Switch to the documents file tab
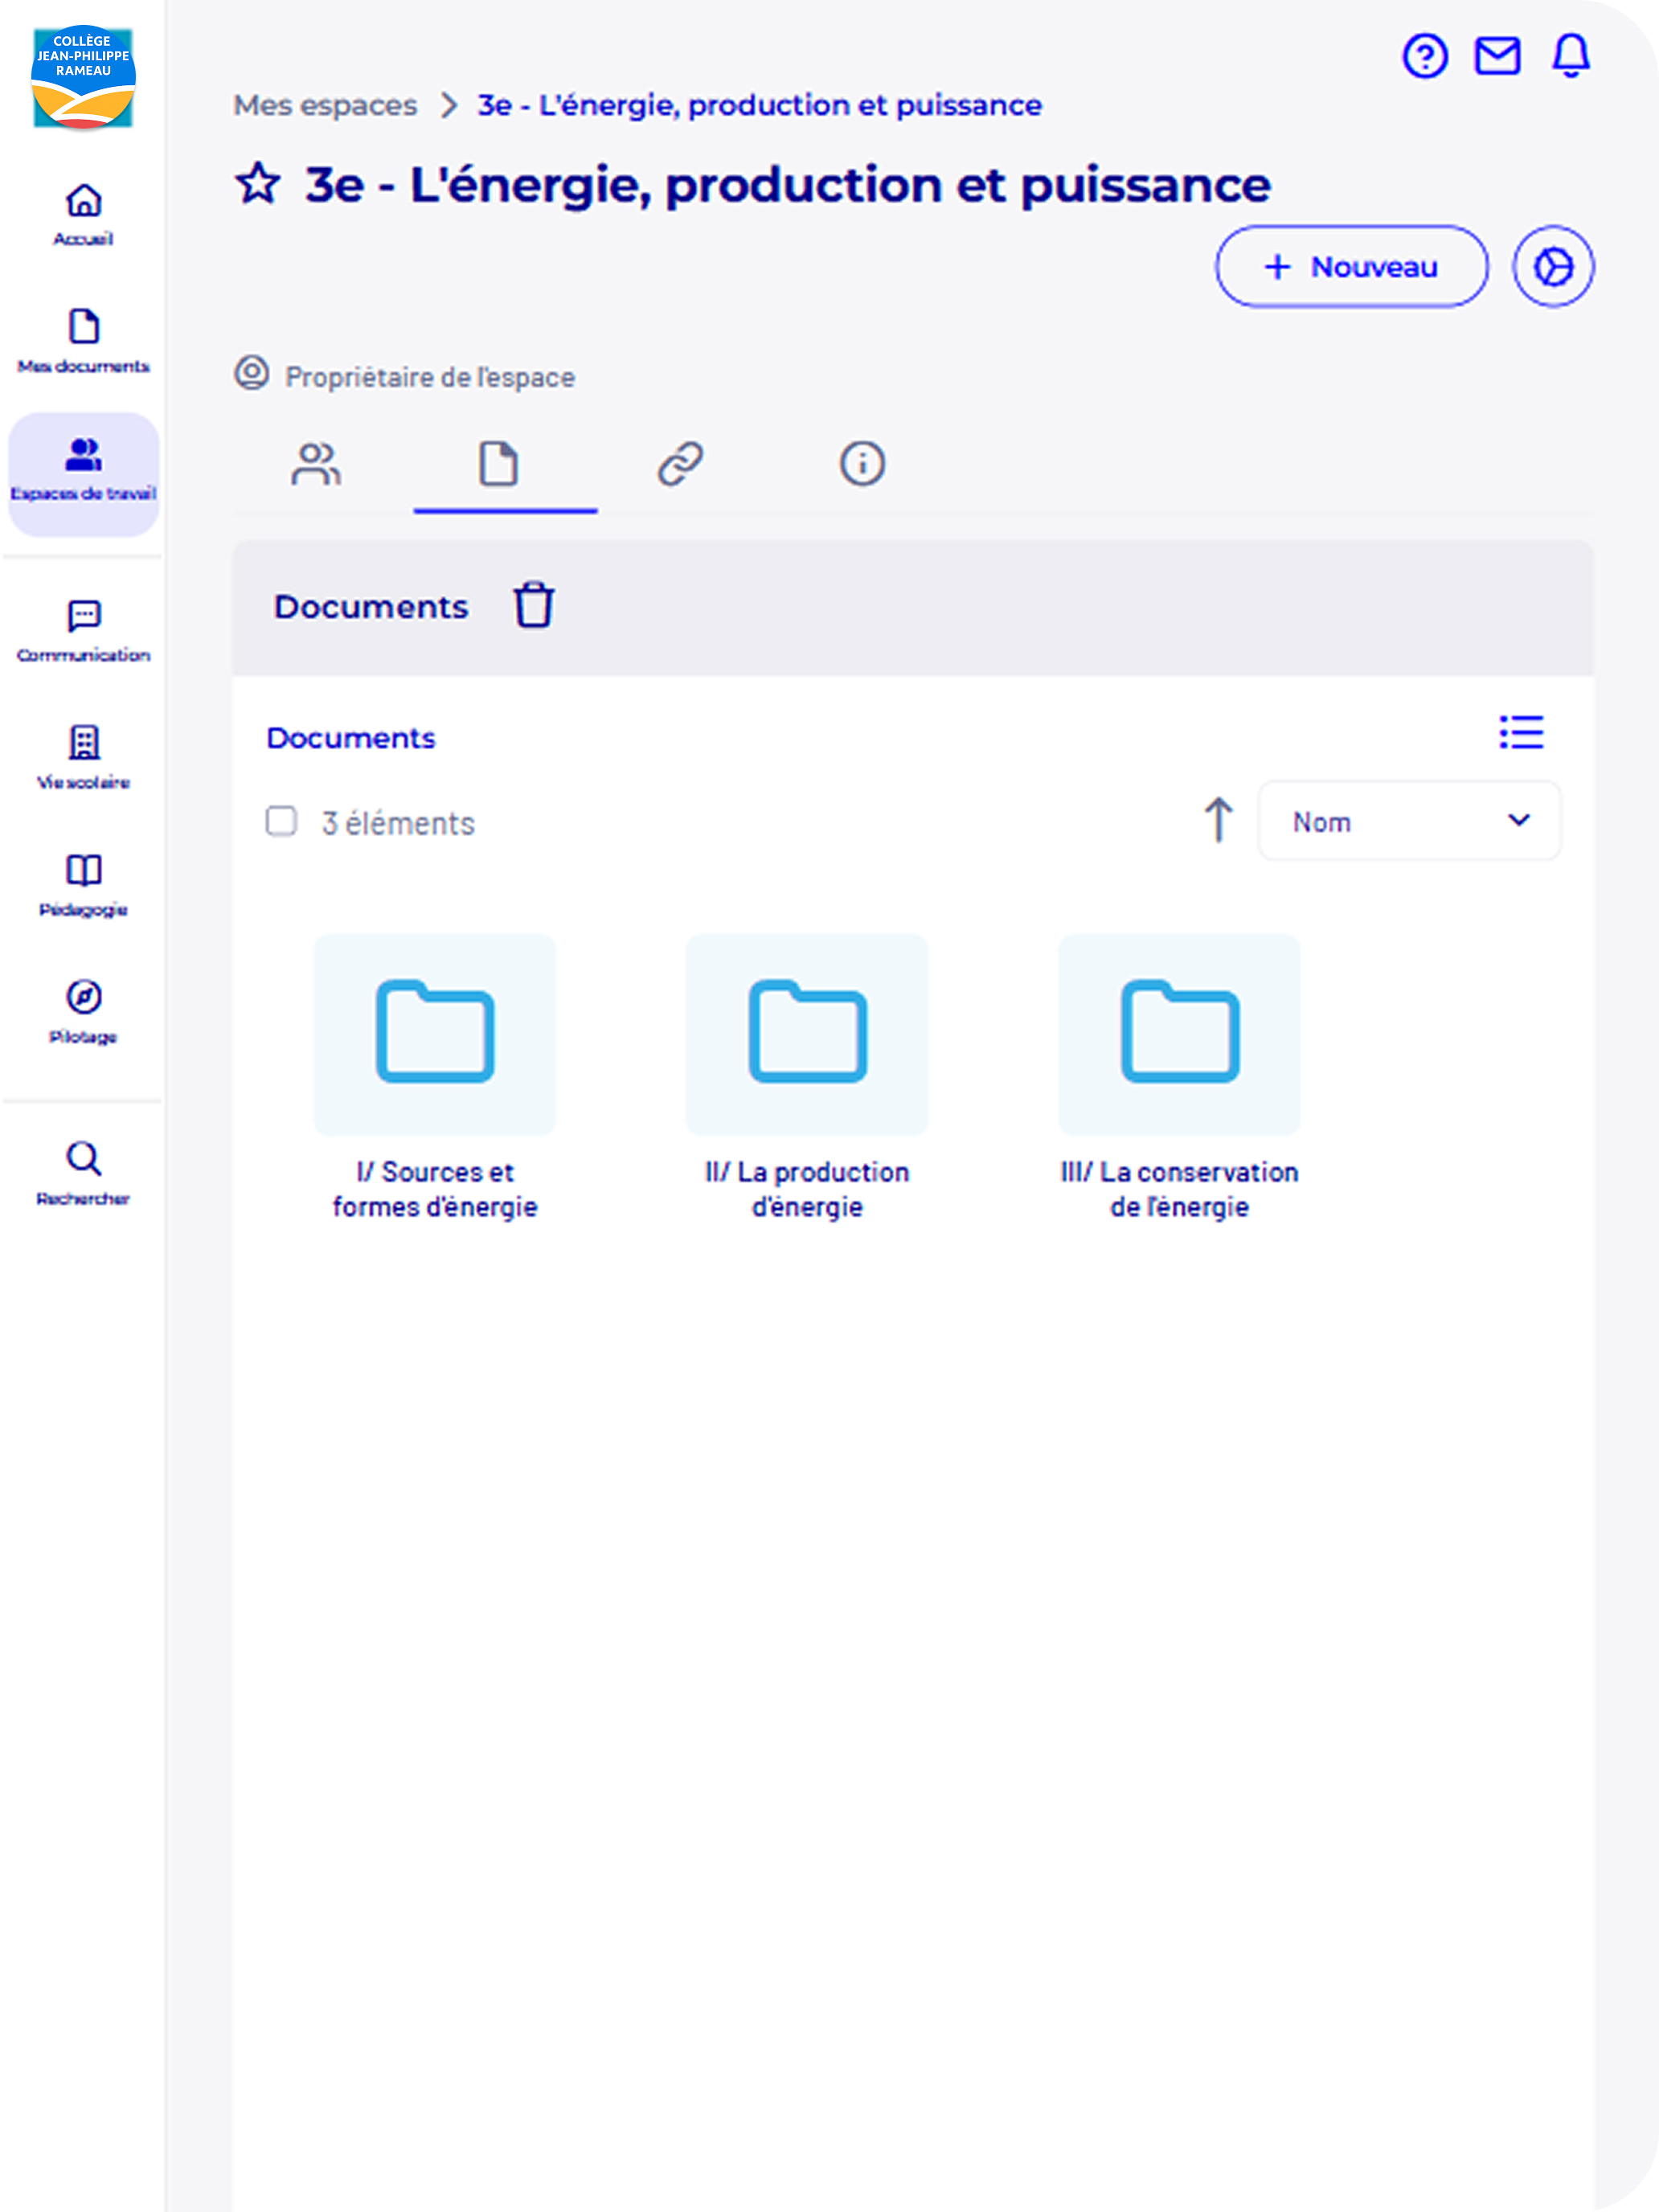The image size is (1659, 2212). click(x=498, y=464)
